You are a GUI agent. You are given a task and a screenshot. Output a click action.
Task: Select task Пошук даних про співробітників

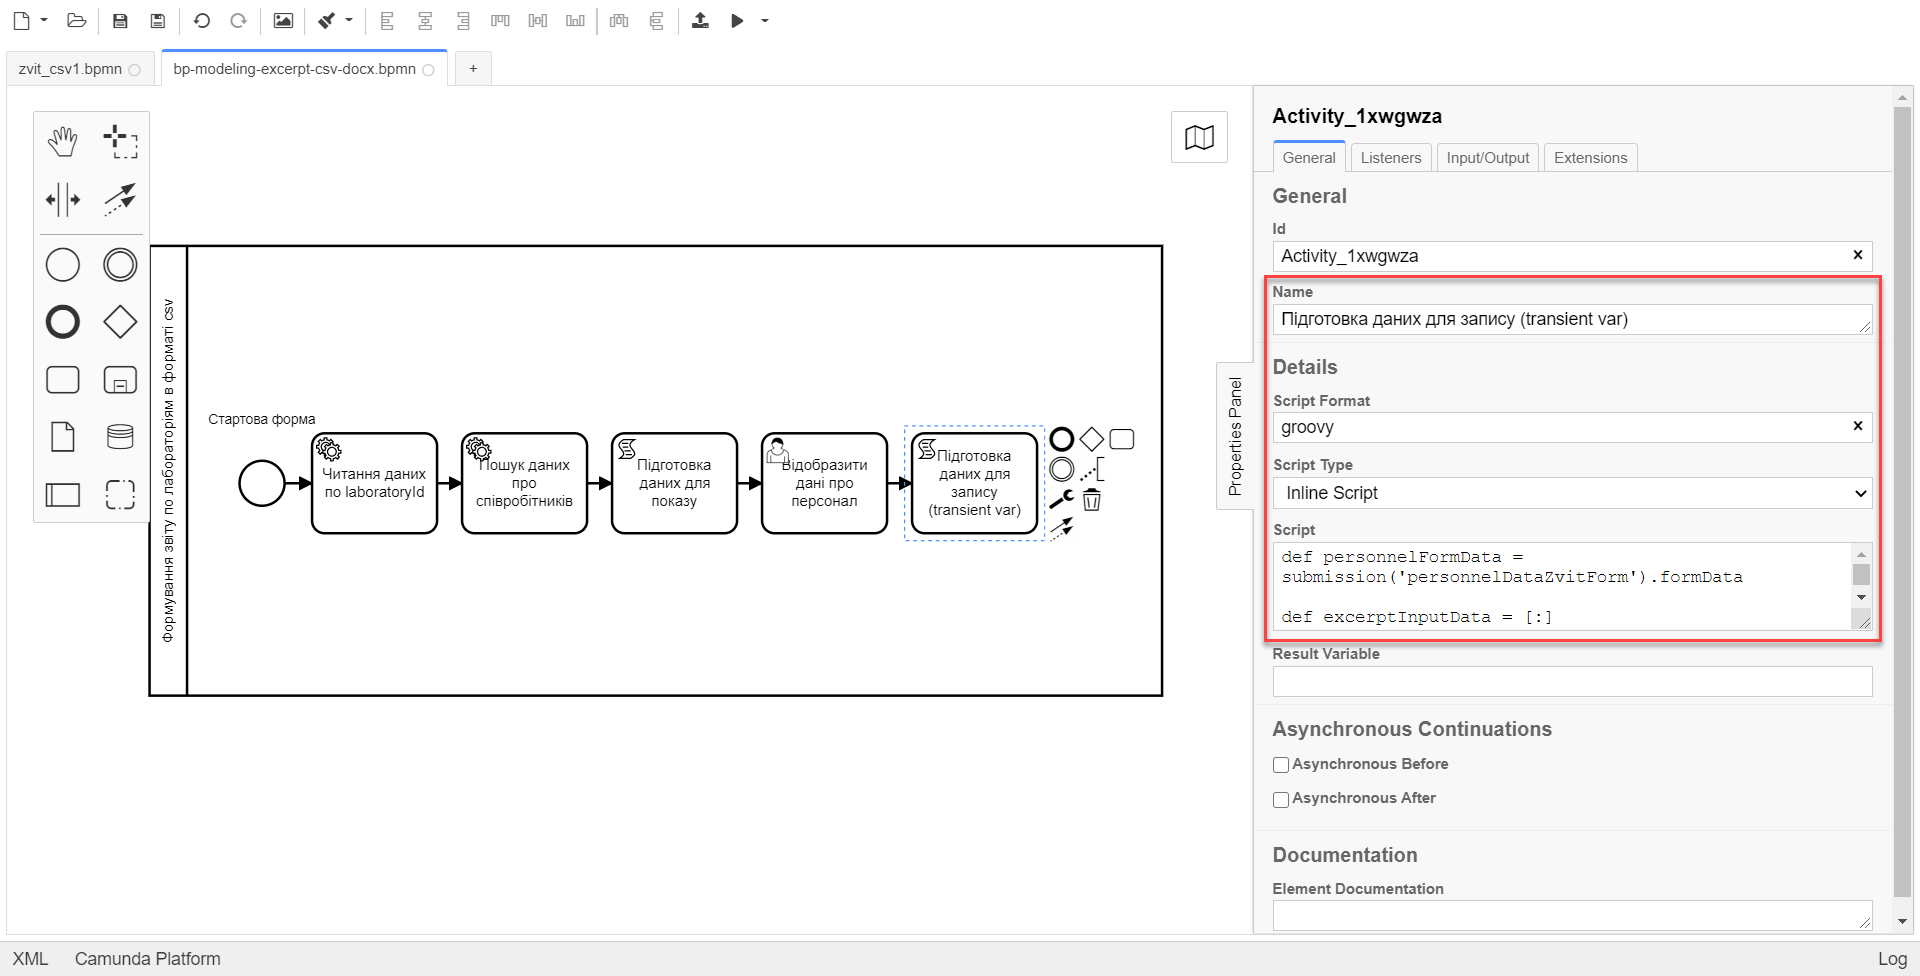point(524,483)
